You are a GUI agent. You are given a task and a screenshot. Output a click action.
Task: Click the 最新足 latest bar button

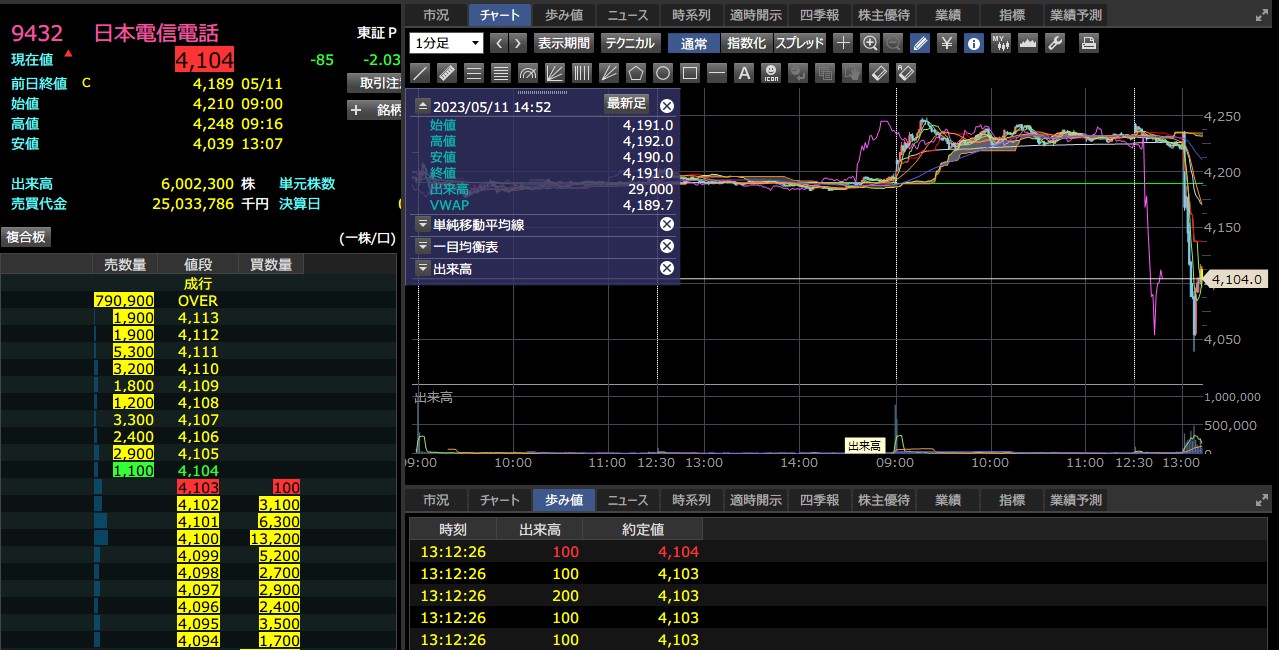627,103
